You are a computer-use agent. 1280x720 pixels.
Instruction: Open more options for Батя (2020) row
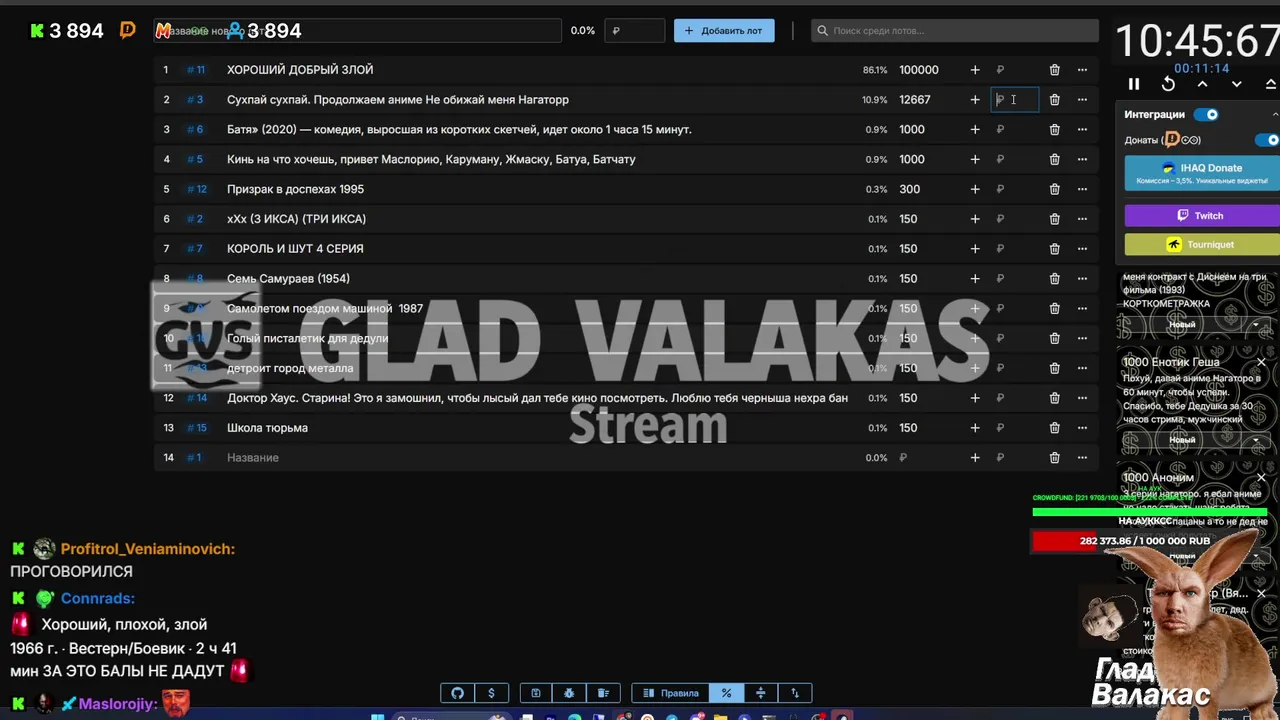tap(1082, 129)
